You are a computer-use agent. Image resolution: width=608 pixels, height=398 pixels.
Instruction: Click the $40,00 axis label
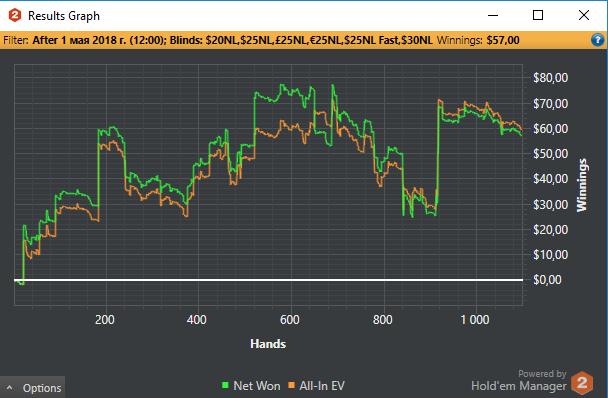(551, 179)
